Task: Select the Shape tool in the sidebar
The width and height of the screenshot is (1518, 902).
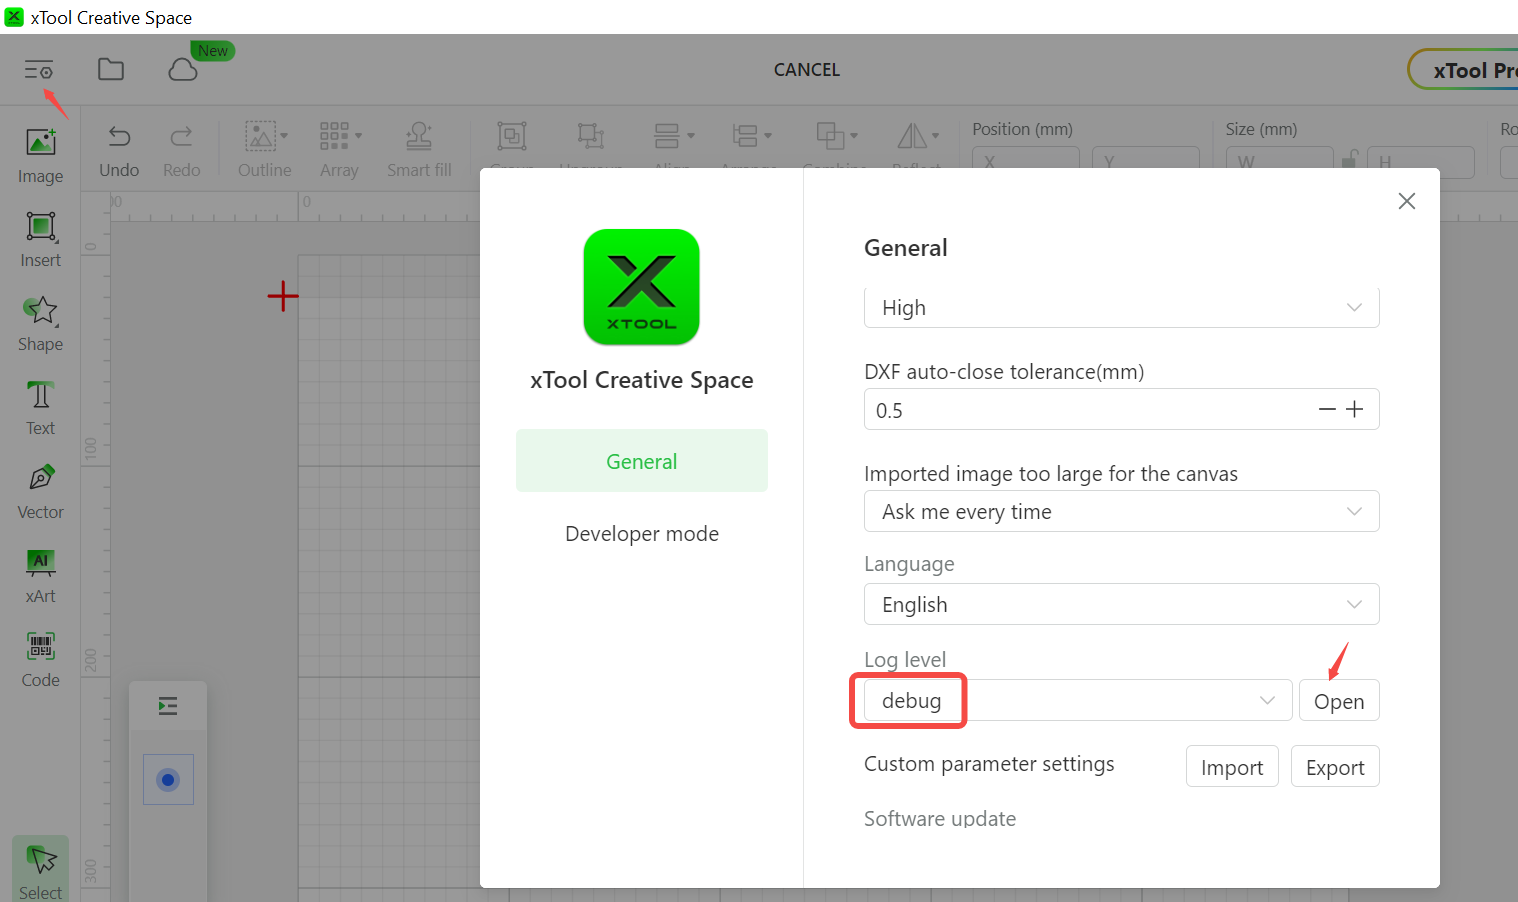Action: pyautogui.click(x=40, y=324)
